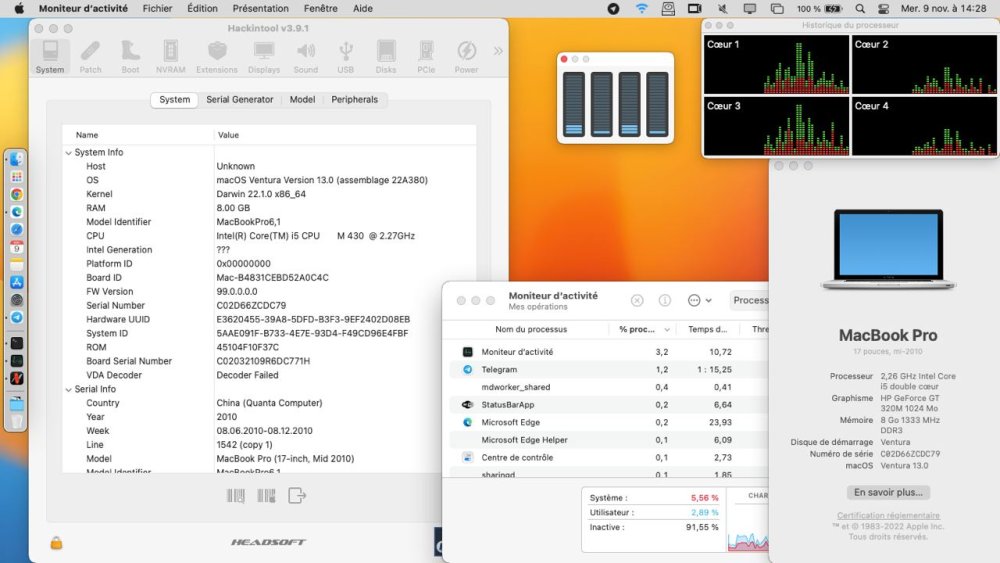Switch to the Peripherals tab
Viewport: 1000px width, 563px height.
coord(355,99)
